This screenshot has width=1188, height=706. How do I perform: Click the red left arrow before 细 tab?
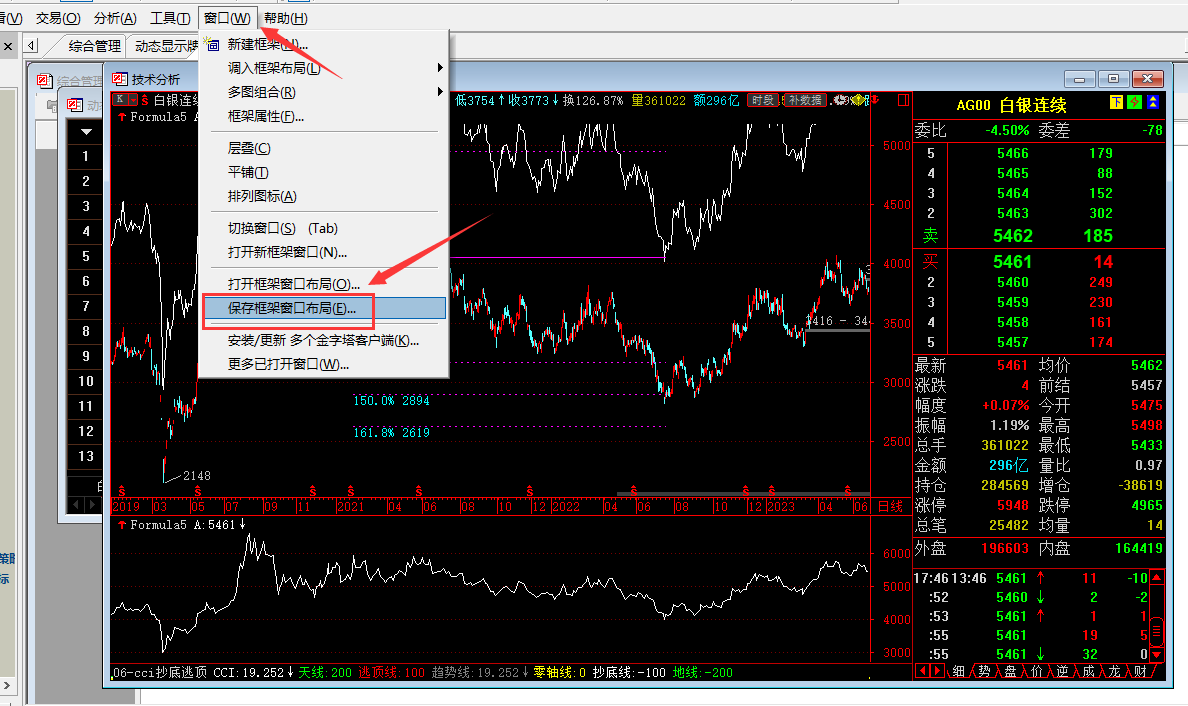922,671
